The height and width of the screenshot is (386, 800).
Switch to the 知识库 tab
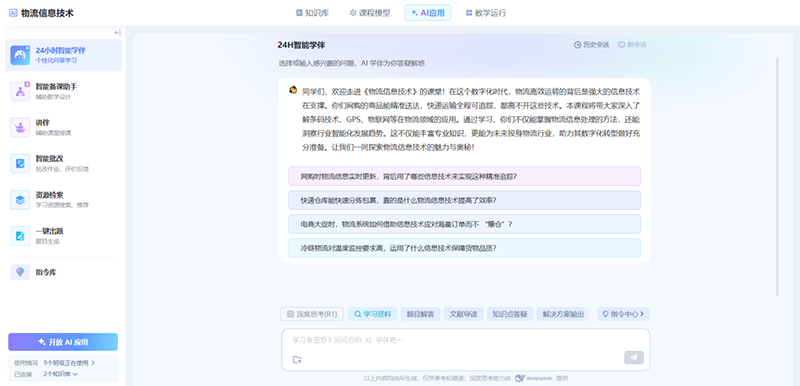(312, 13)
